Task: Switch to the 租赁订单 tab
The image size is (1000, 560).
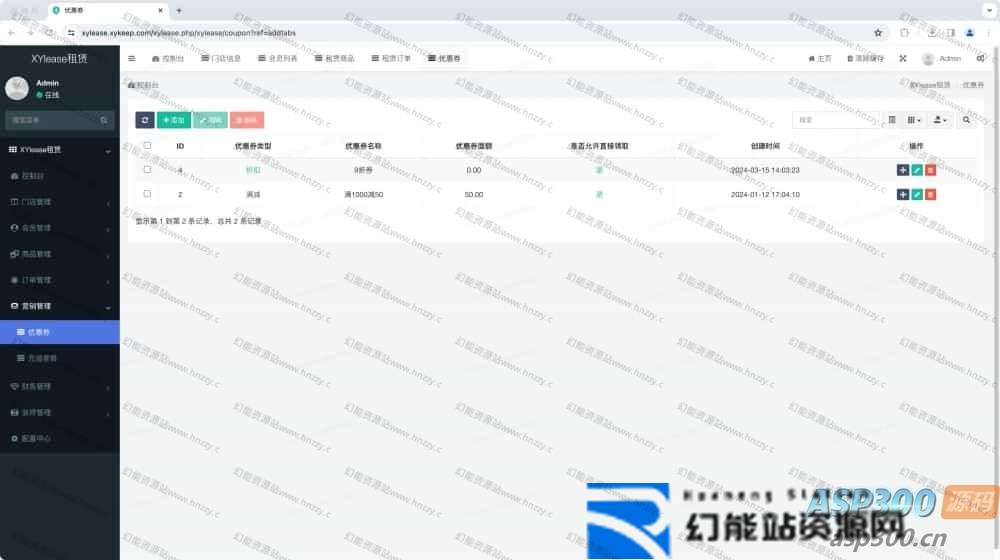Action: [x=390, y=59]
